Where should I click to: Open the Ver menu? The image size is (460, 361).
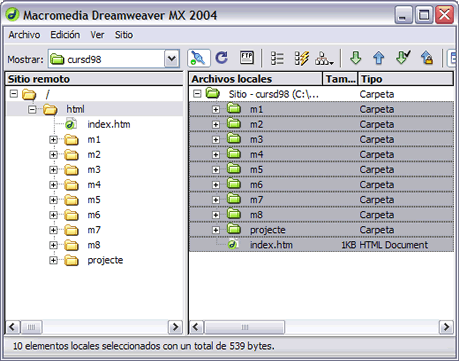tap(97, 35)
